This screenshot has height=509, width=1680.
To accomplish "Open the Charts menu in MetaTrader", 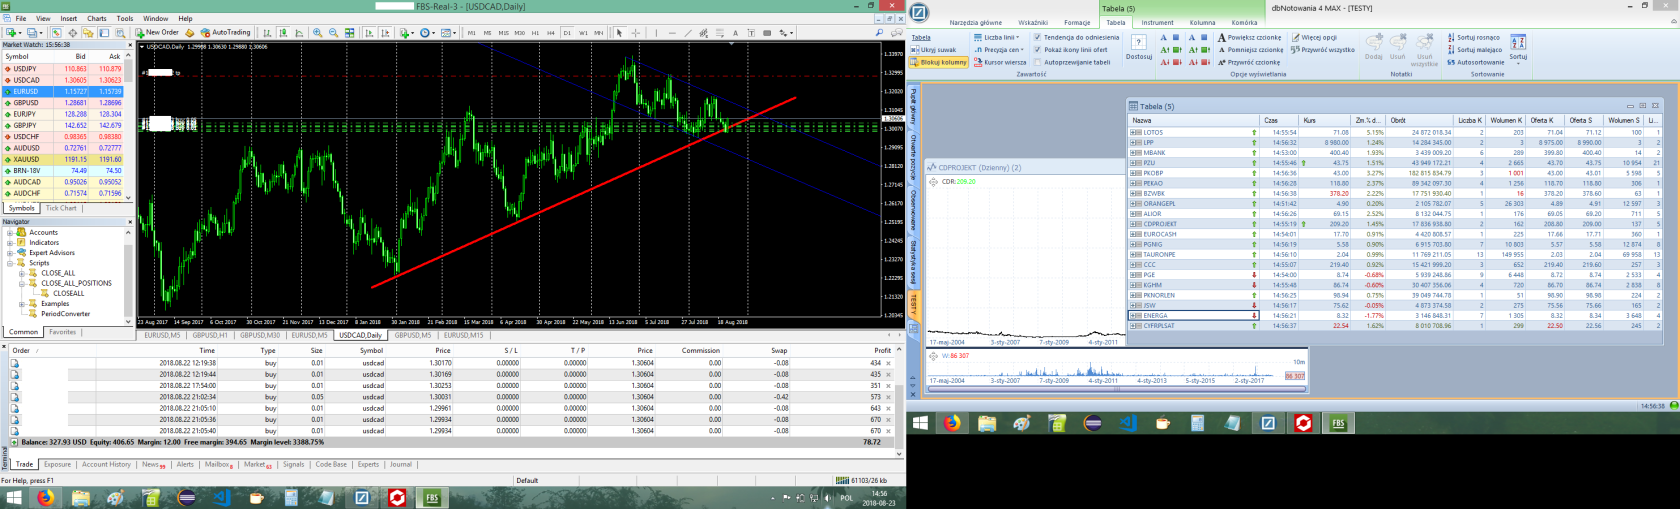I will [97, 18].
